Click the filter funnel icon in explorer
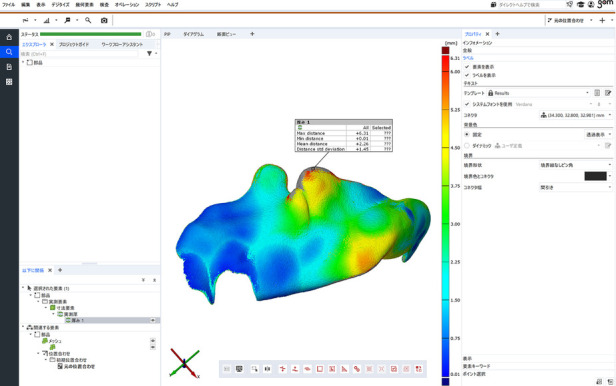The height and width of the screenshot is (386, 616). 149,53
